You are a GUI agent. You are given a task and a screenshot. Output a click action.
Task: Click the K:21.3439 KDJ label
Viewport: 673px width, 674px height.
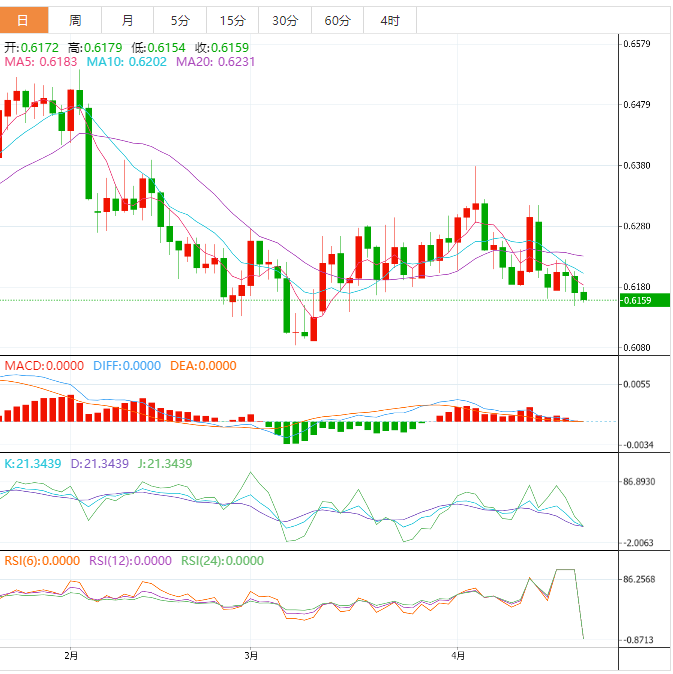[33, 464]
